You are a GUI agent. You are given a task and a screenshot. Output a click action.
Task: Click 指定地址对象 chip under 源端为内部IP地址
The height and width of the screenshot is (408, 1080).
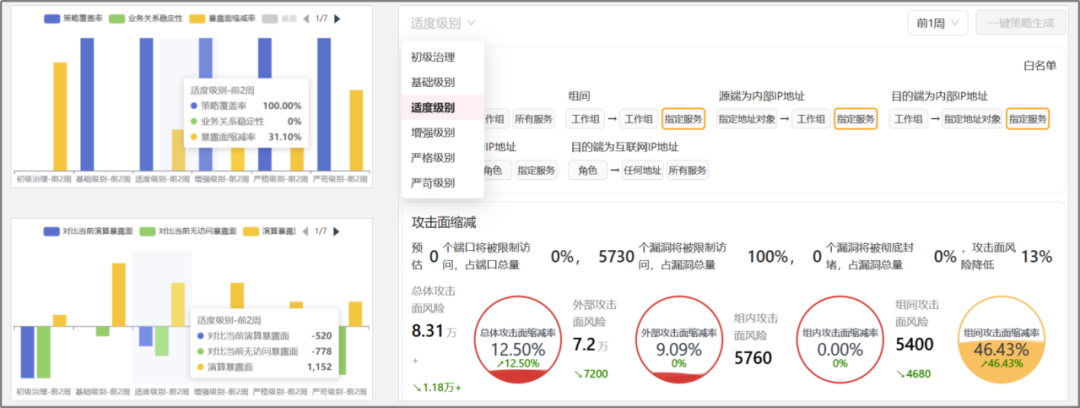[747, 119]
